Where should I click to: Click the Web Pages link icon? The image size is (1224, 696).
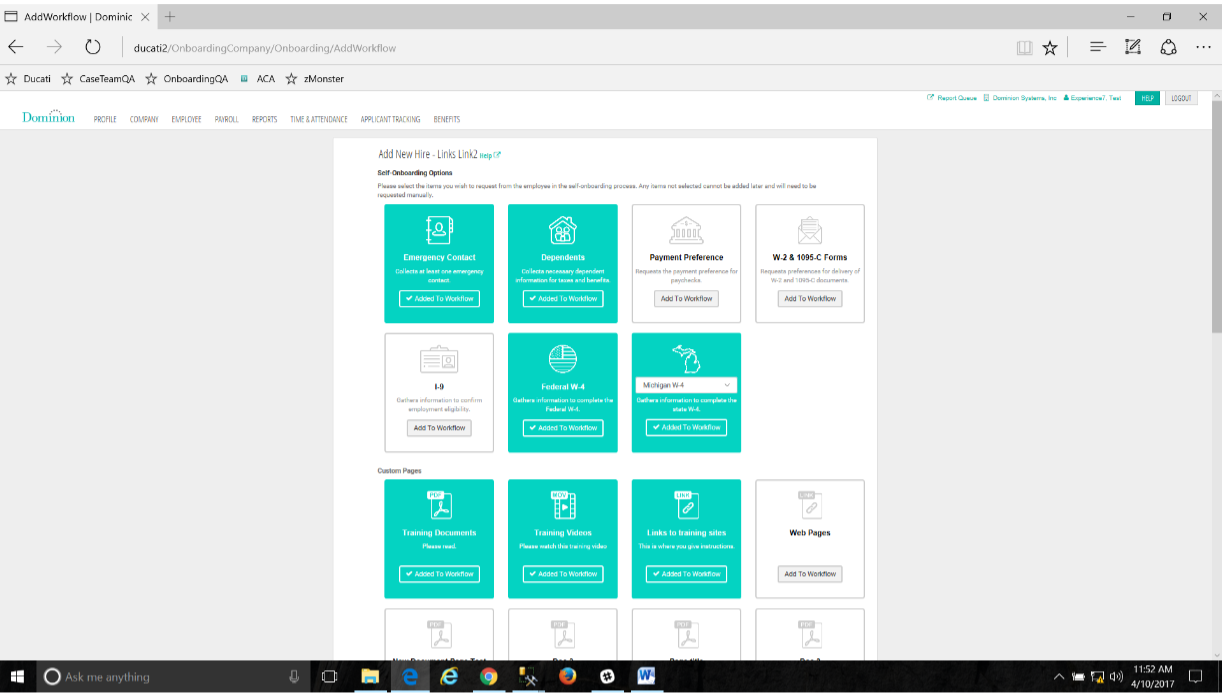tap(810, 505)
